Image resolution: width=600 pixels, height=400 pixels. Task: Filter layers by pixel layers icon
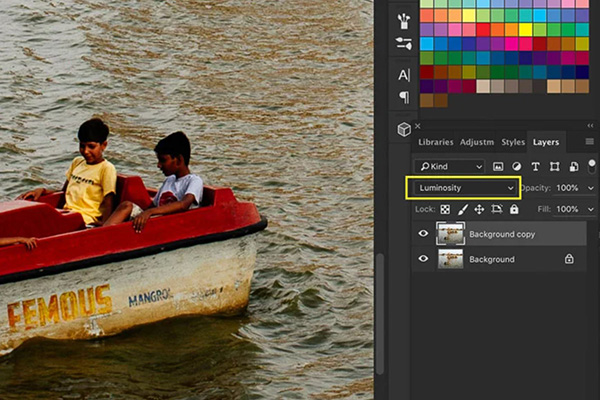498,166
